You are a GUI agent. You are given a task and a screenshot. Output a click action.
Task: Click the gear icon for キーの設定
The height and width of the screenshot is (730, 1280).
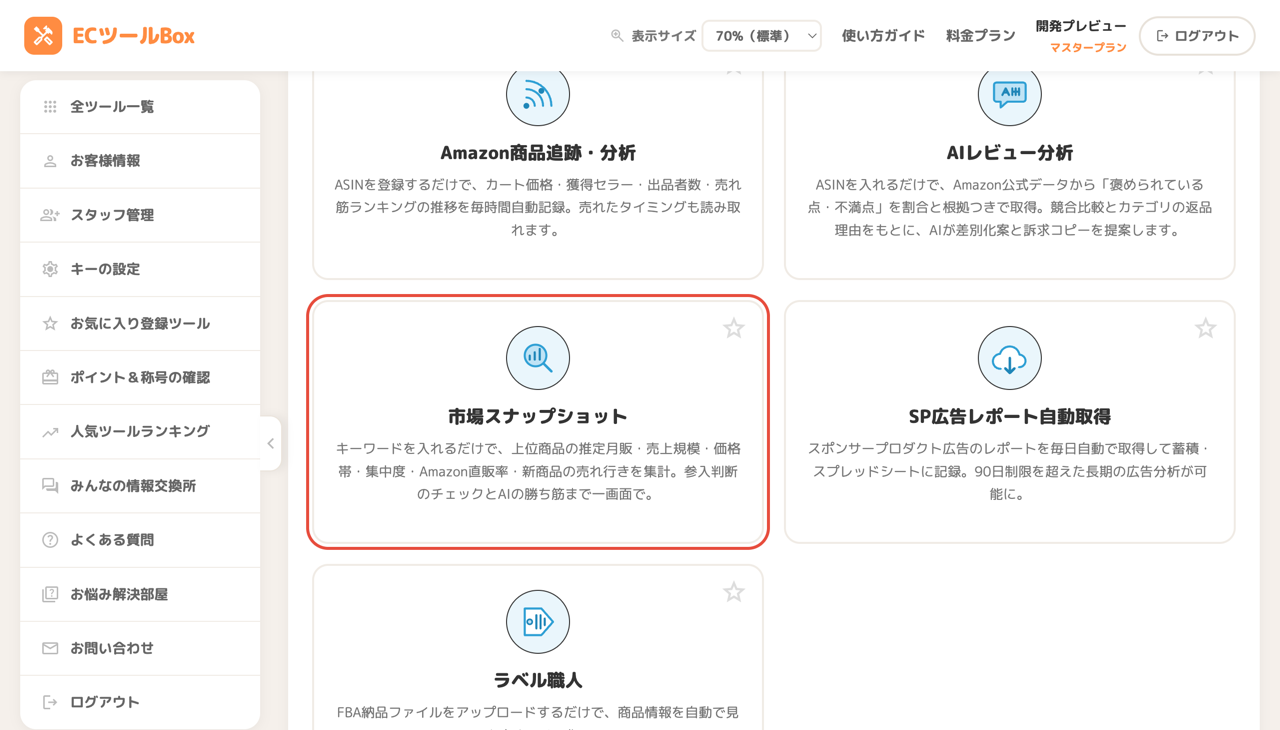(50, 269)
